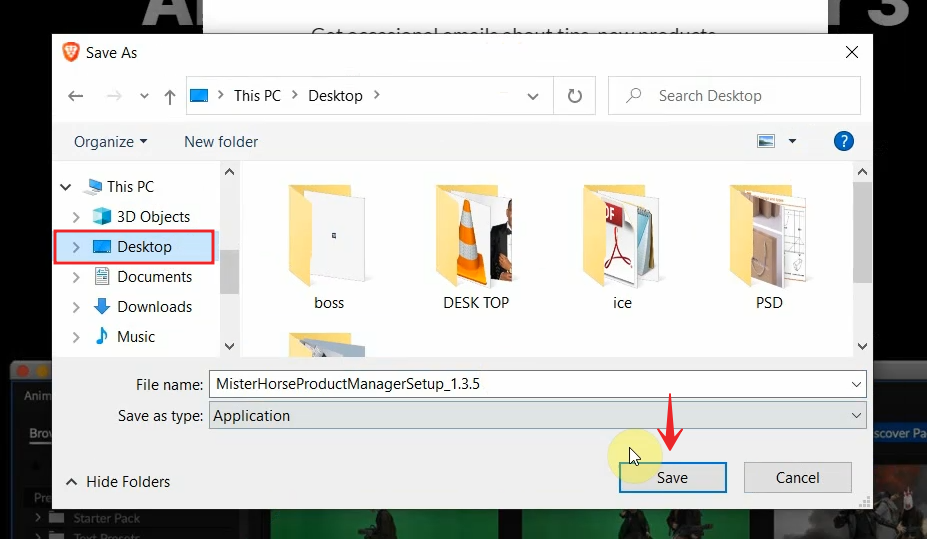The image size is (927, 539).
Task: Click the Cancel button
Action: pyautogui.click(x=798, y=478)
